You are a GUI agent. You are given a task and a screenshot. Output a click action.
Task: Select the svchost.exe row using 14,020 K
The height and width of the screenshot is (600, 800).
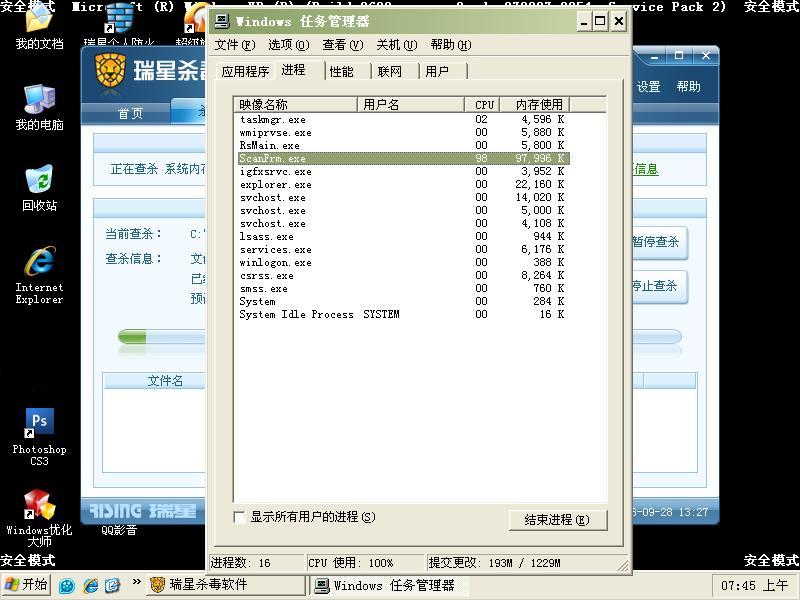tap(403, 197)
